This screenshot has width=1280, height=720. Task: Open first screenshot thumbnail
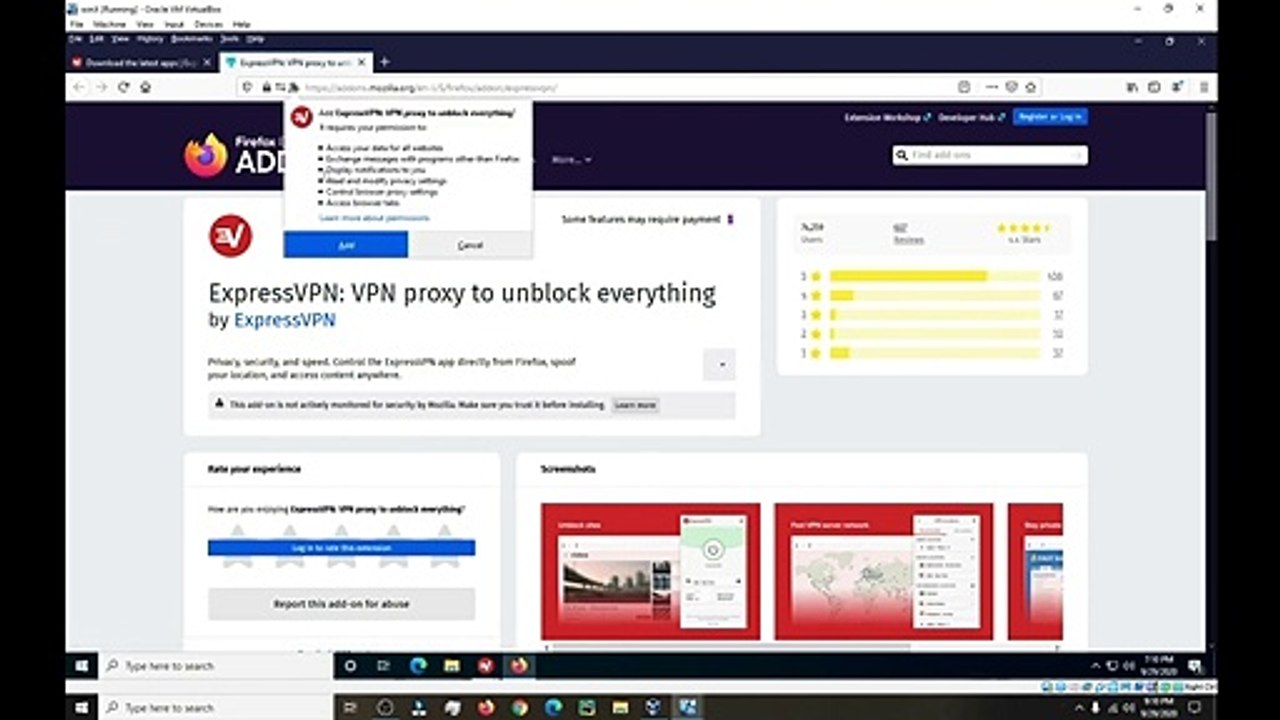[650, 571]
